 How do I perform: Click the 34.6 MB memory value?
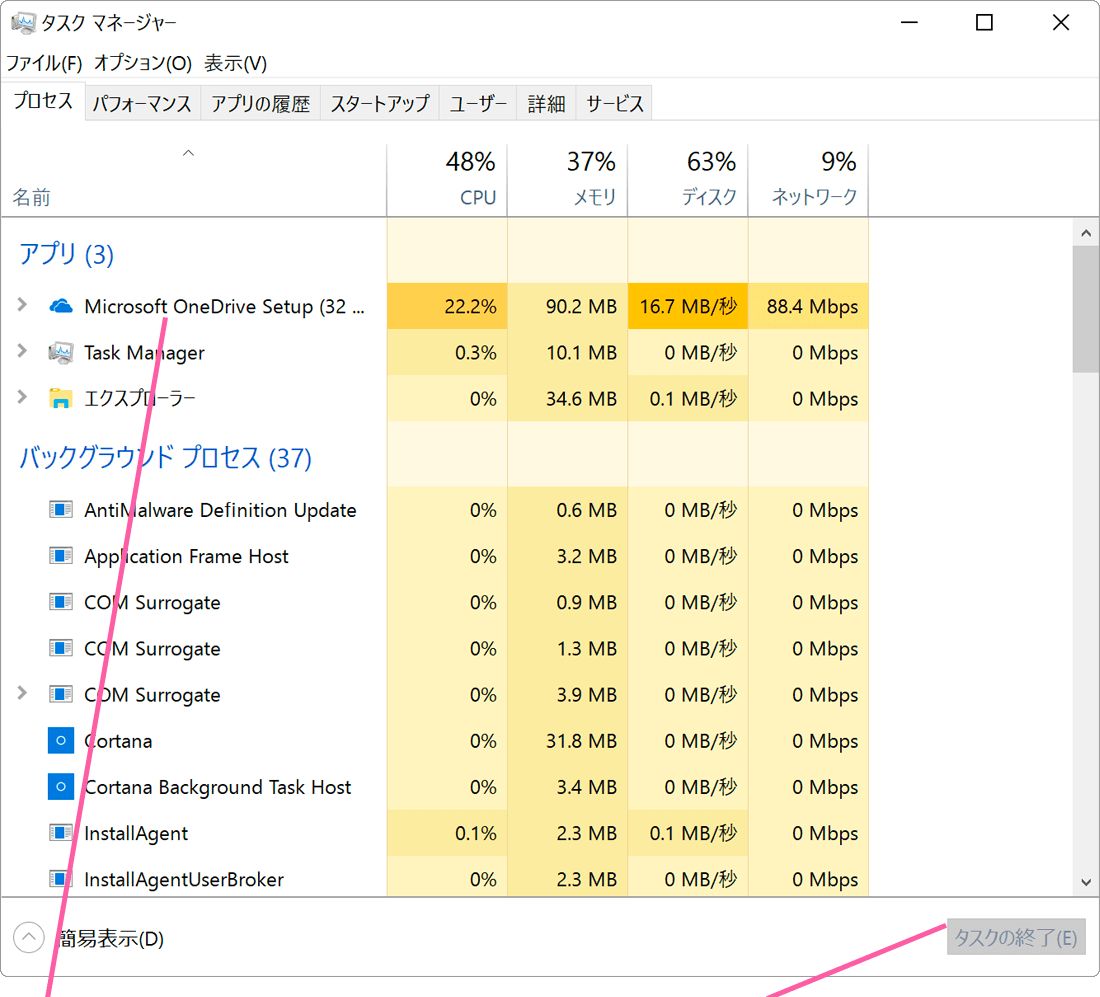point(582,399)
